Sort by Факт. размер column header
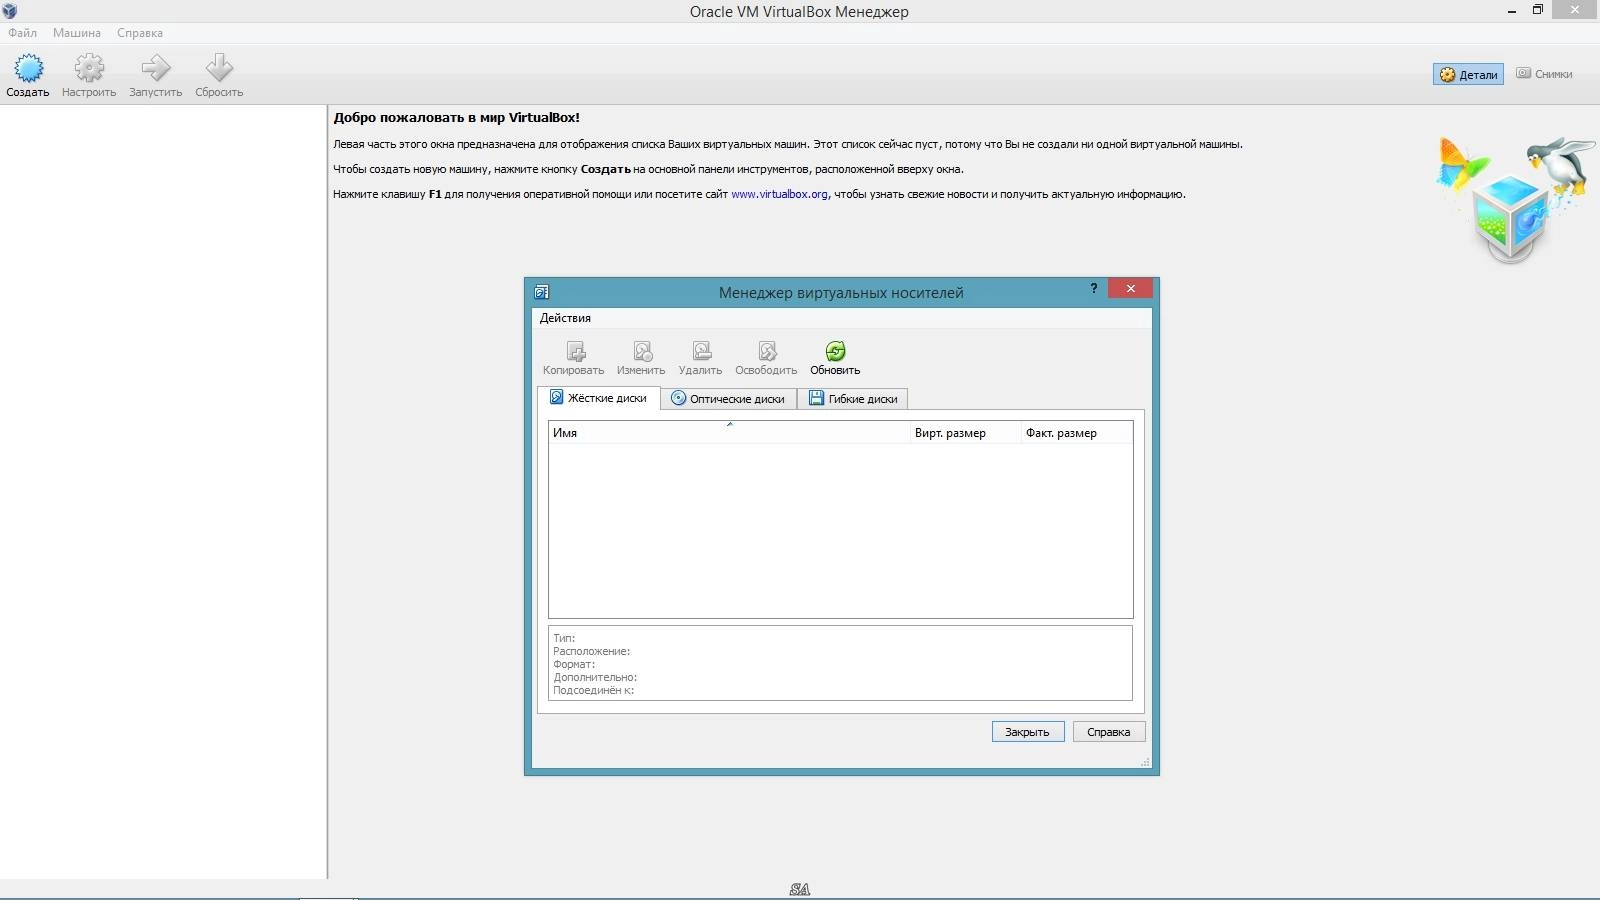The width and height of the screenshot is (1600, 900). pos(1077,433)
